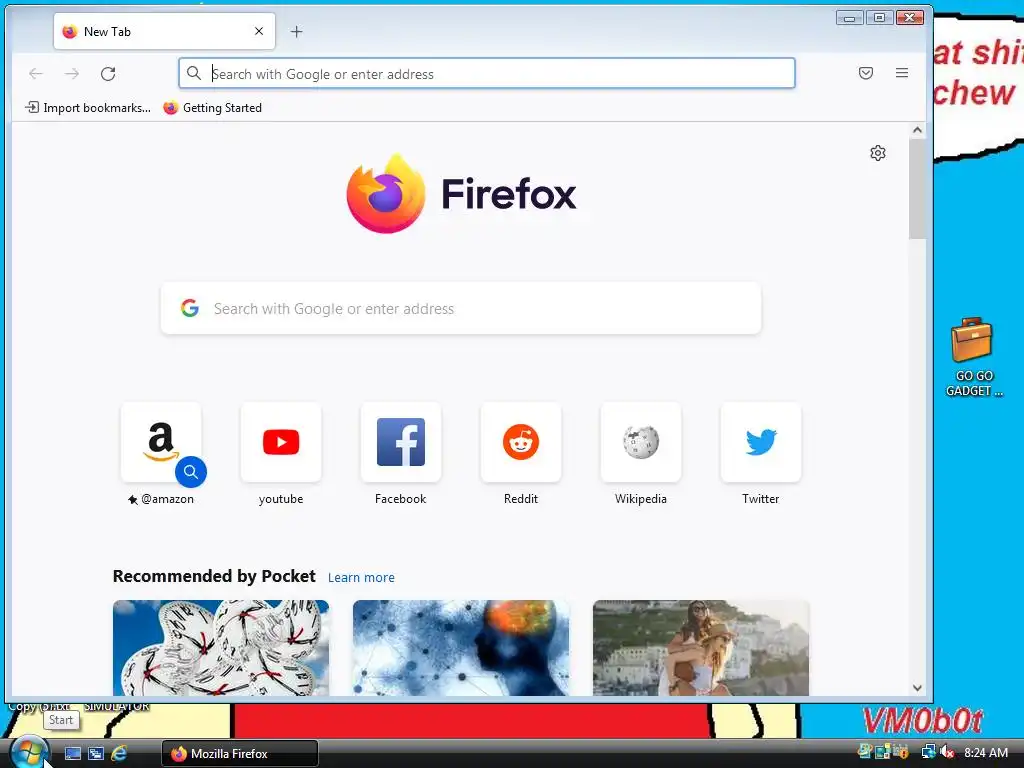This screenshot has height=768, width=1024.
Task: Open the Pocket story with brain illustration
Action: (461, 648)
